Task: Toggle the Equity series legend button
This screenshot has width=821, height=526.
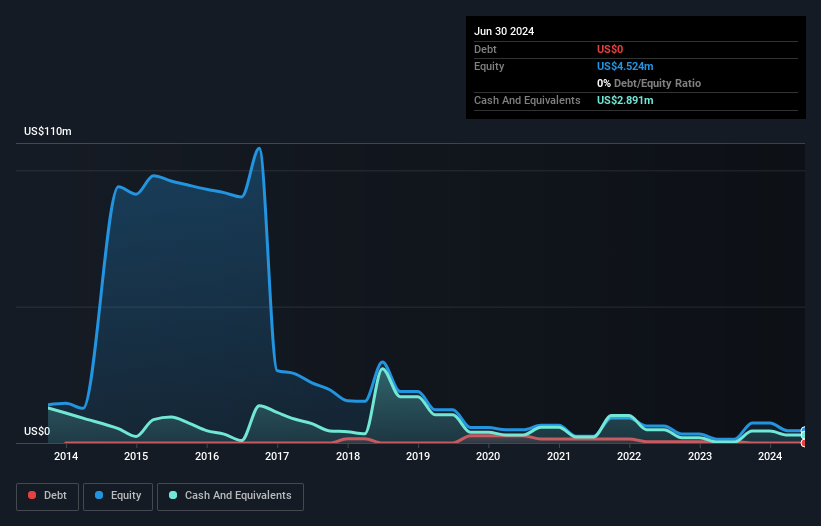Action: (x=118, y=496)
